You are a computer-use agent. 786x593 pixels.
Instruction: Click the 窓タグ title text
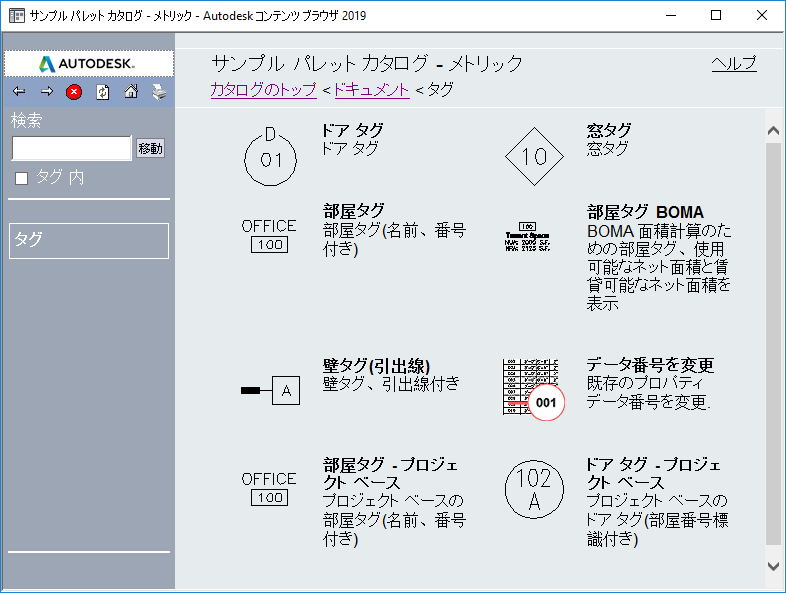609,130
